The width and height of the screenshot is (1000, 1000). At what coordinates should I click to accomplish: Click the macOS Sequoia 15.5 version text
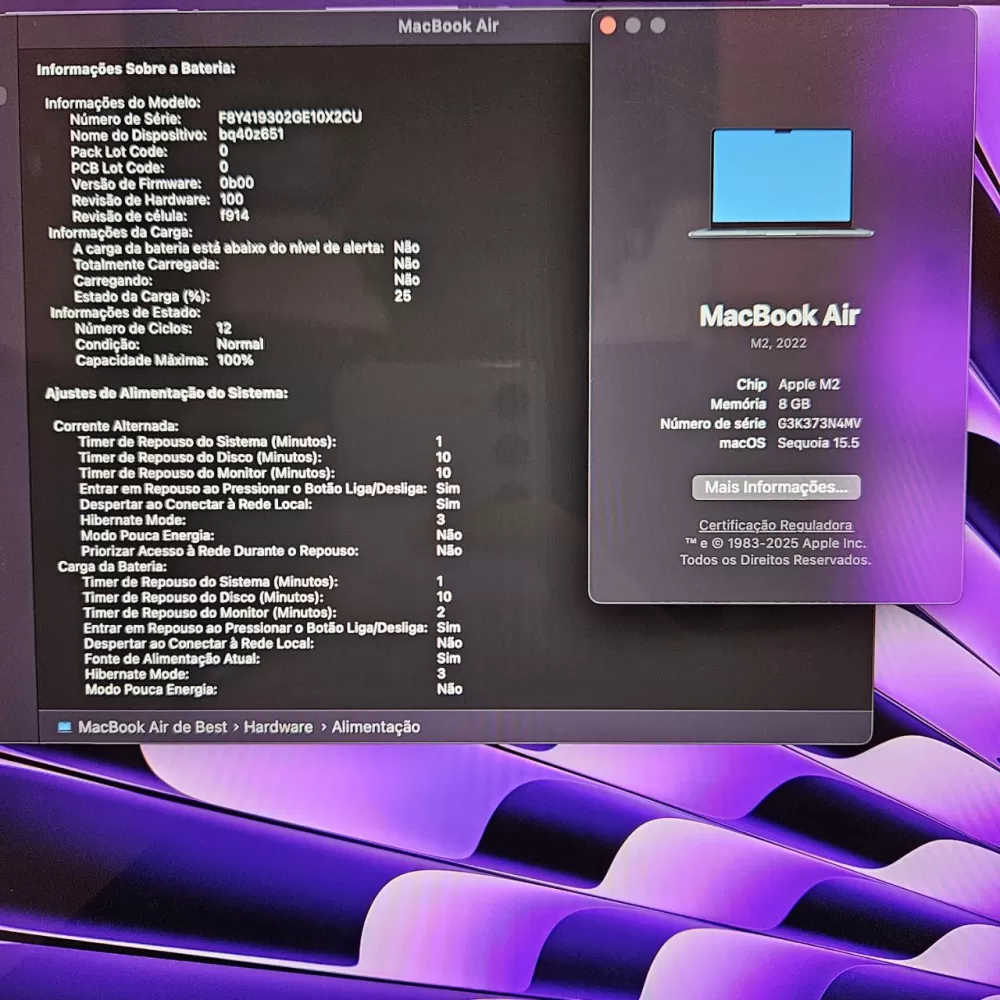pyautogui.click(x=818, y=443)
